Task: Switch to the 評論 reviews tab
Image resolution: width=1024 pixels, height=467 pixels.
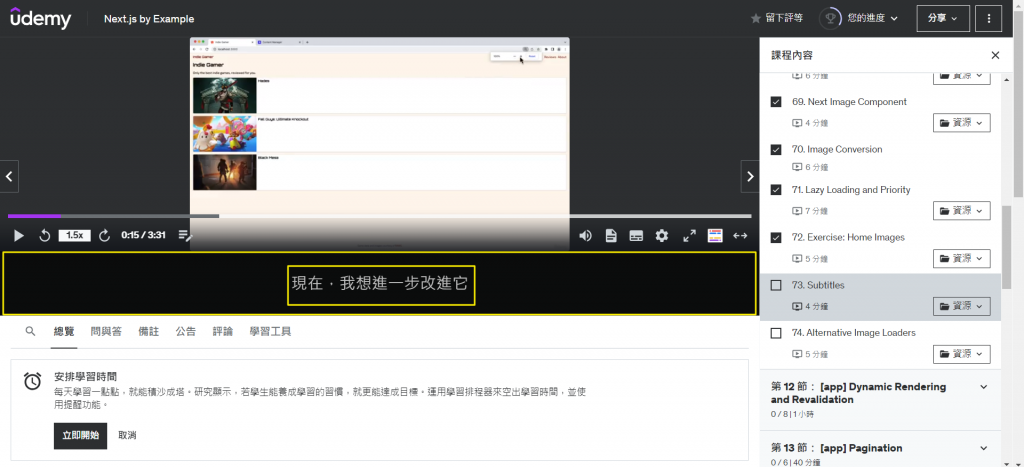Action: coord(223,332)
